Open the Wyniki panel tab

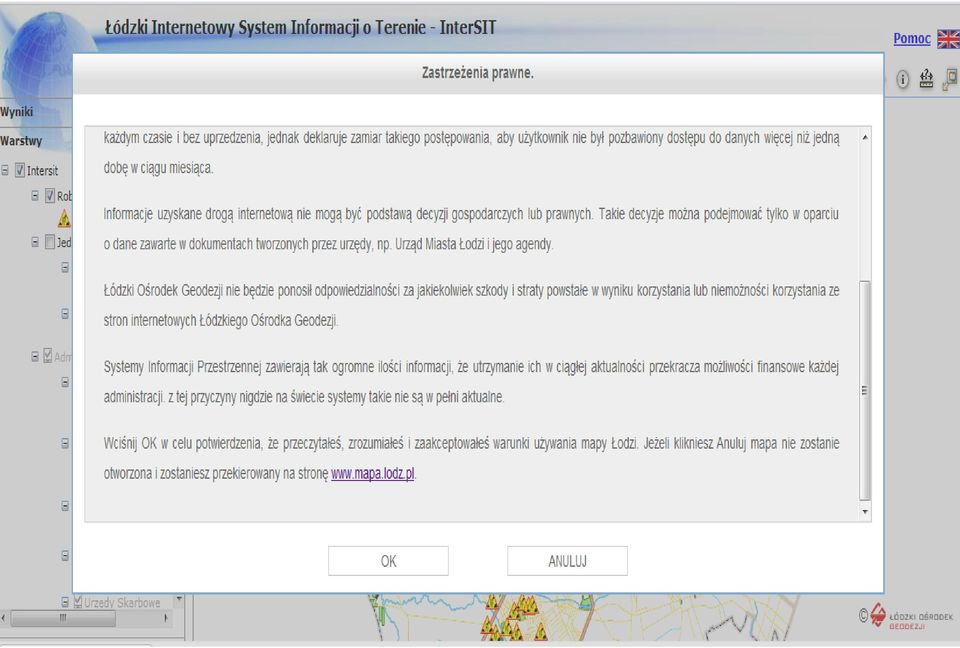click(17, 112)
